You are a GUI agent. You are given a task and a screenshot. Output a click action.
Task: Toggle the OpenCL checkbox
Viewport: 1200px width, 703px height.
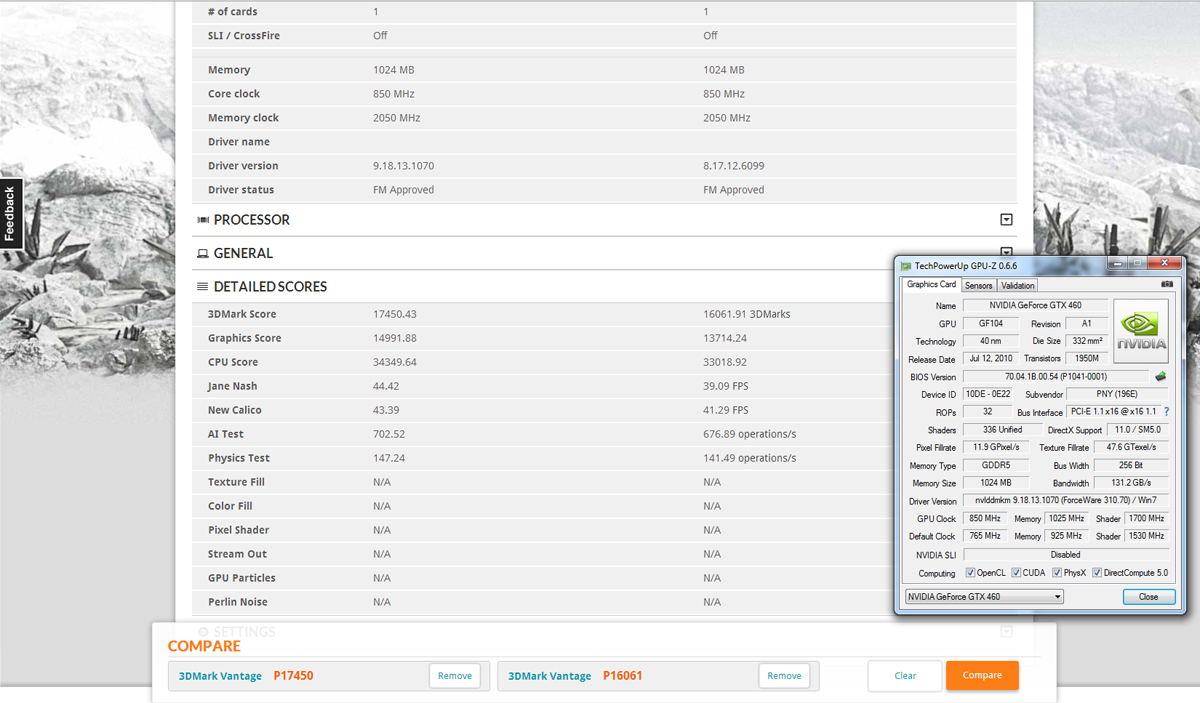coord(970,573)
